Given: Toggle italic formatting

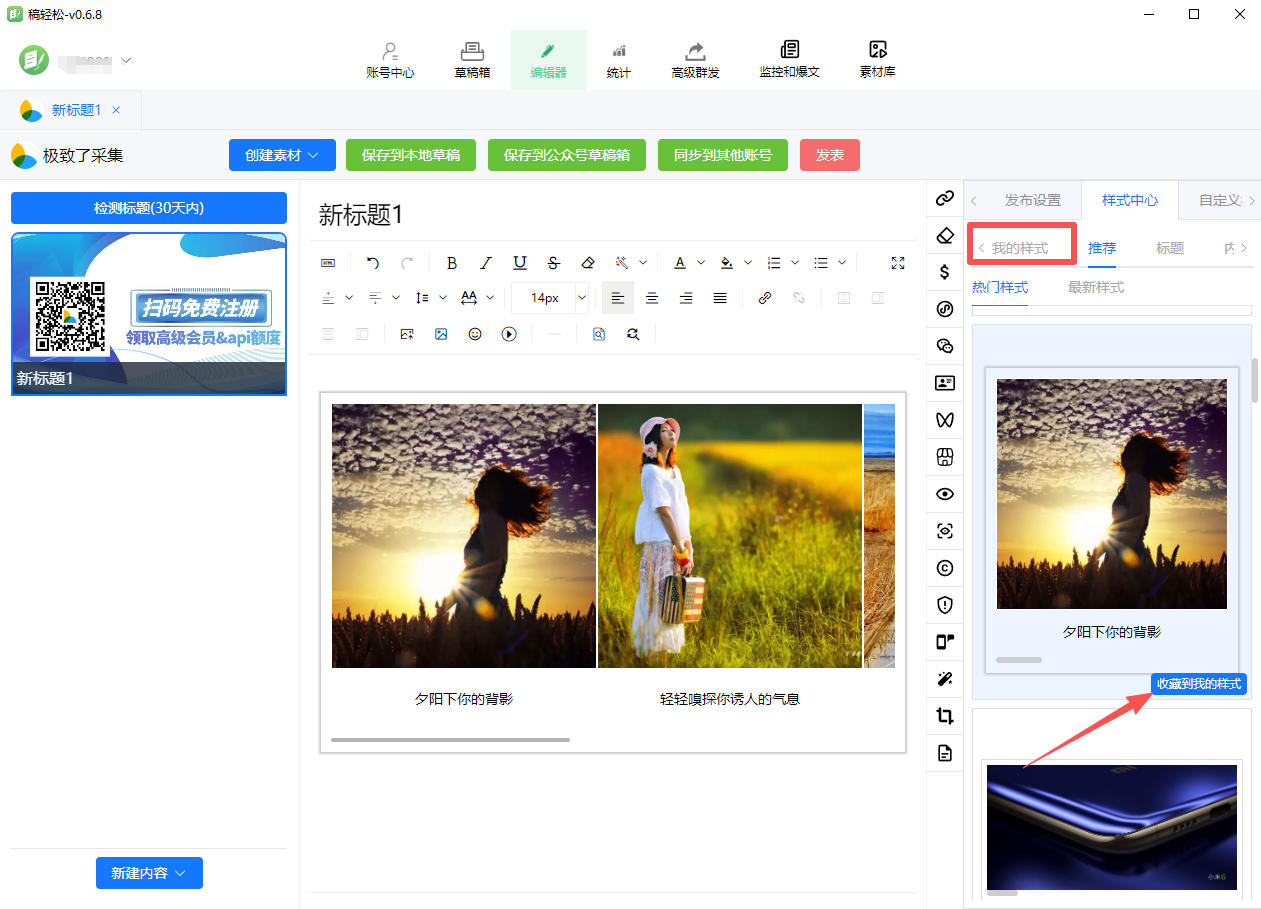Looking at the screenshot, I should [486, 263].
